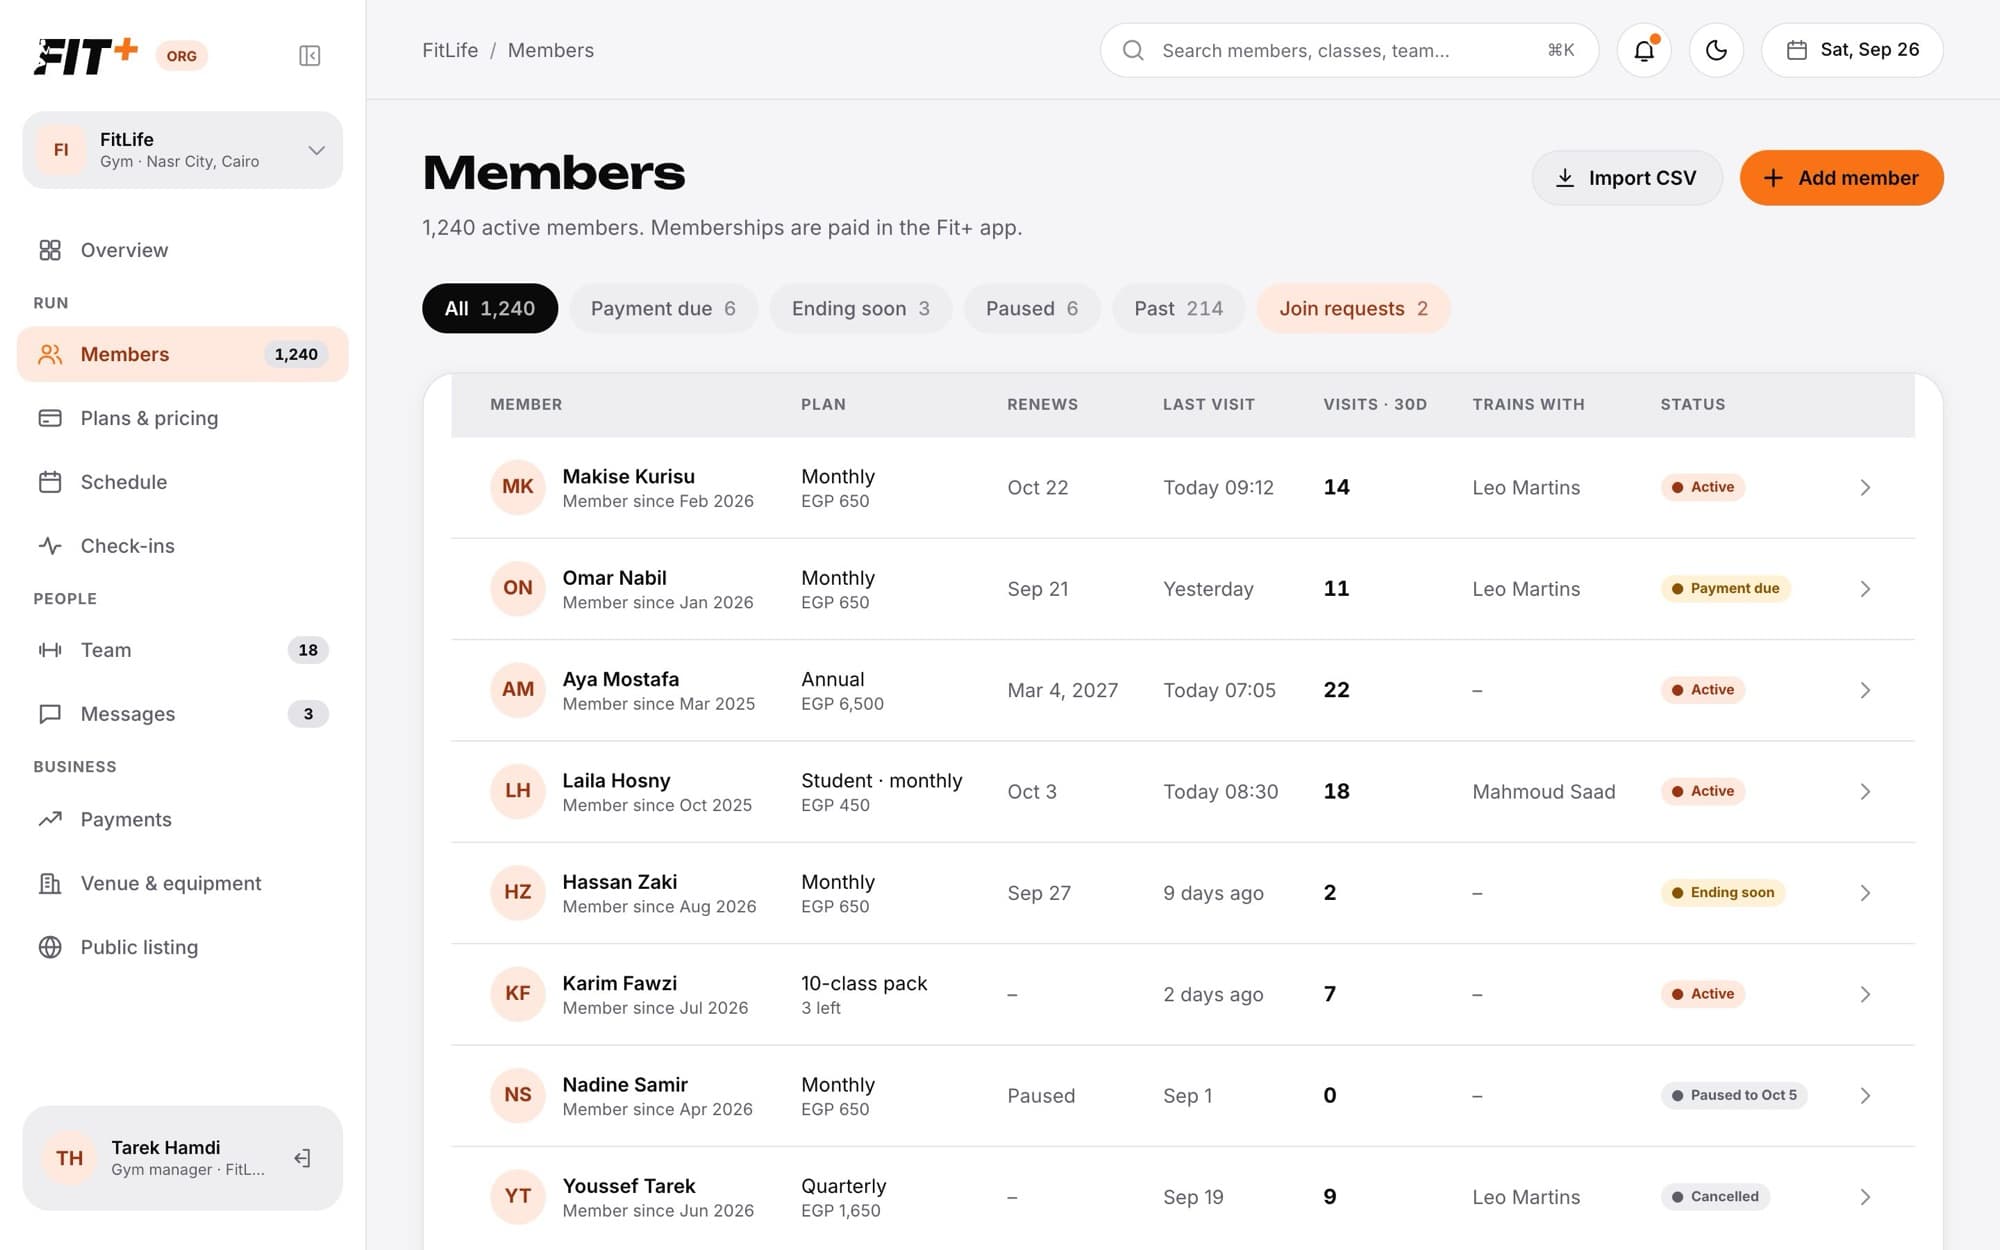Toggle dark mode moon icon
This screenshot has height=1250, width=2000.
[1716, 50]
